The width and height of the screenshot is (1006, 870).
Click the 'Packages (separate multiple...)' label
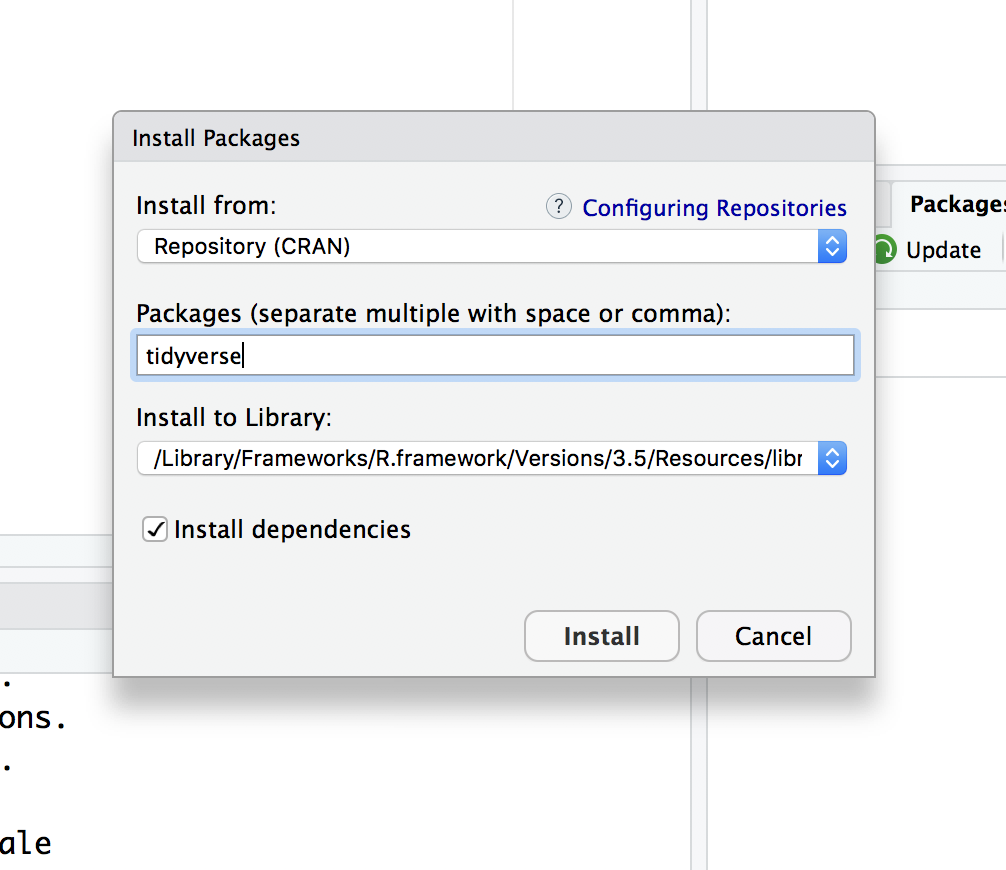[x=434, y=314]
